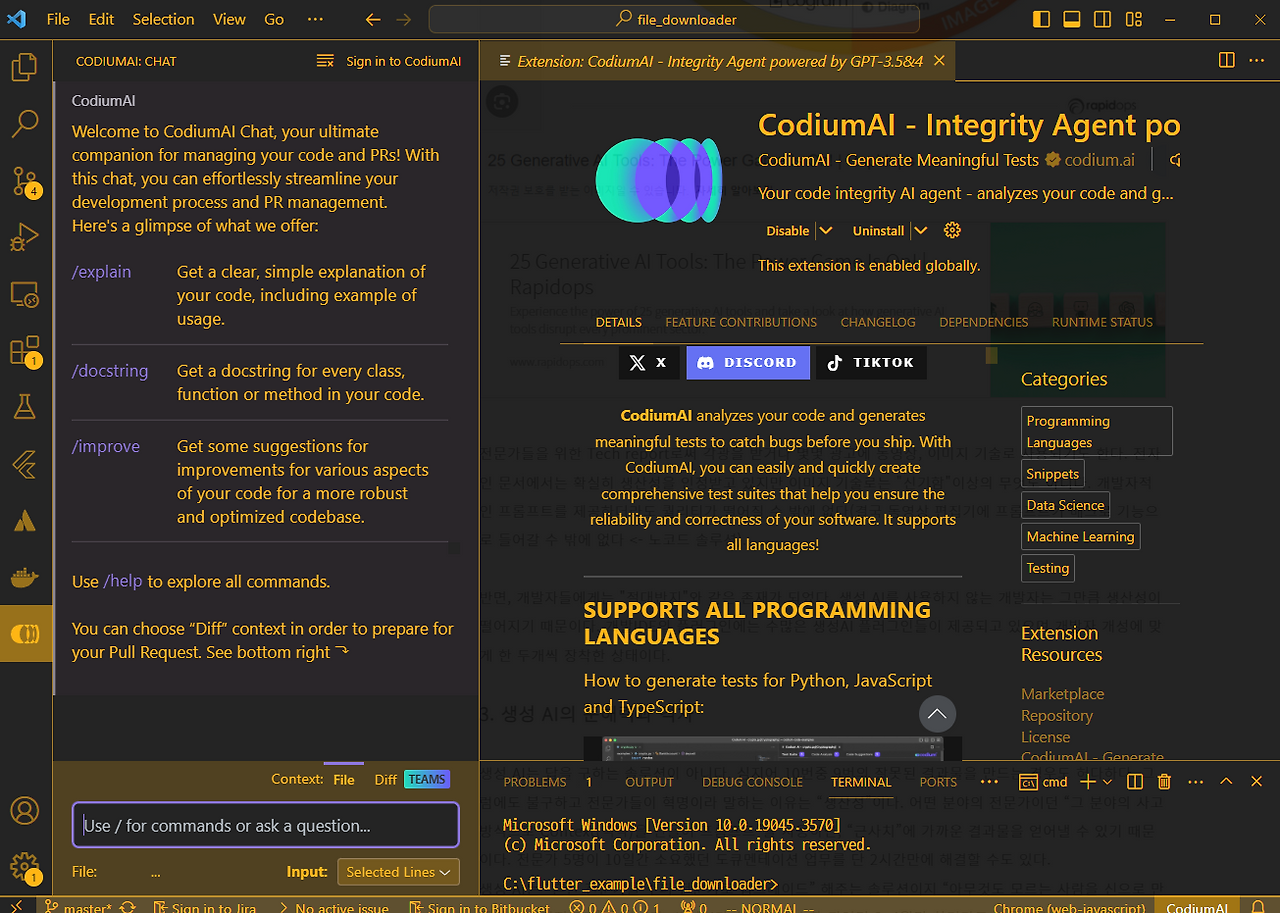Switch to Debug Console panel tab
The width and height of the screenshot is (1280, 913).
pos(752,782)
